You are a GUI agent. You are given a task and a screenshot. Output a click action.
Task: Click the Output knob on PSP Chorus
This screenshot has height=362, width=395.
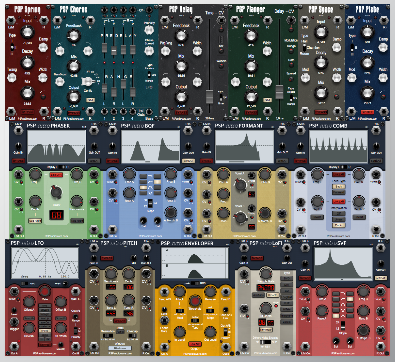pos(74,97)
